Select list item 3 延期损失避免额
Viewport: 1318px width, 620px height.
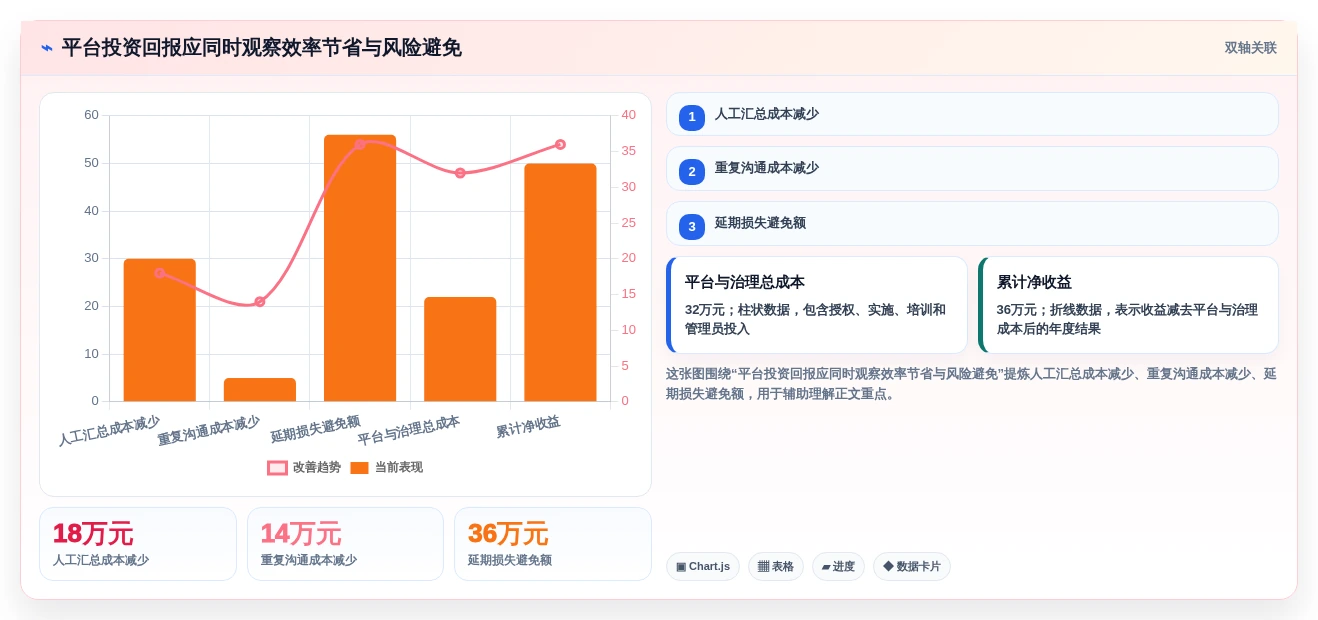972,223
